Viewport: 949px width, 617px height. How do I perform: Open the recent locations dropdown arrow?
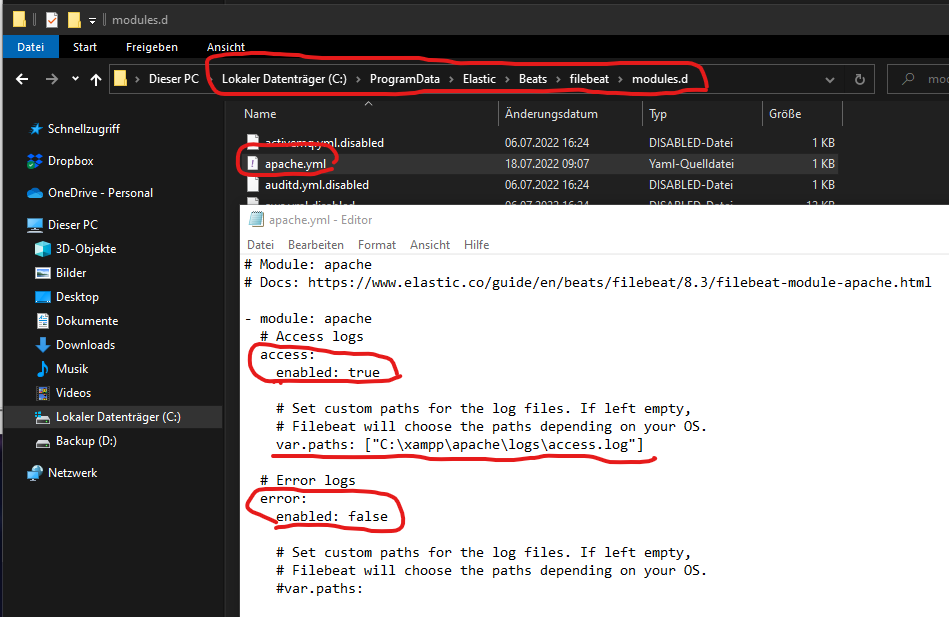(x=75, y=79)
